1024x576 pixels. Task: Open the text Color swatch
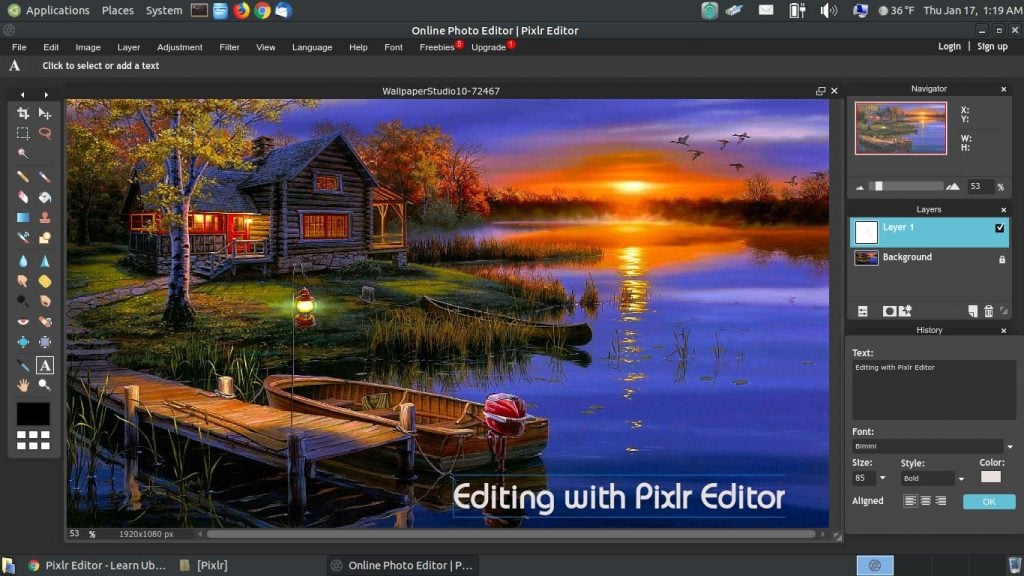pyautogui.click(x=990, y=477)
